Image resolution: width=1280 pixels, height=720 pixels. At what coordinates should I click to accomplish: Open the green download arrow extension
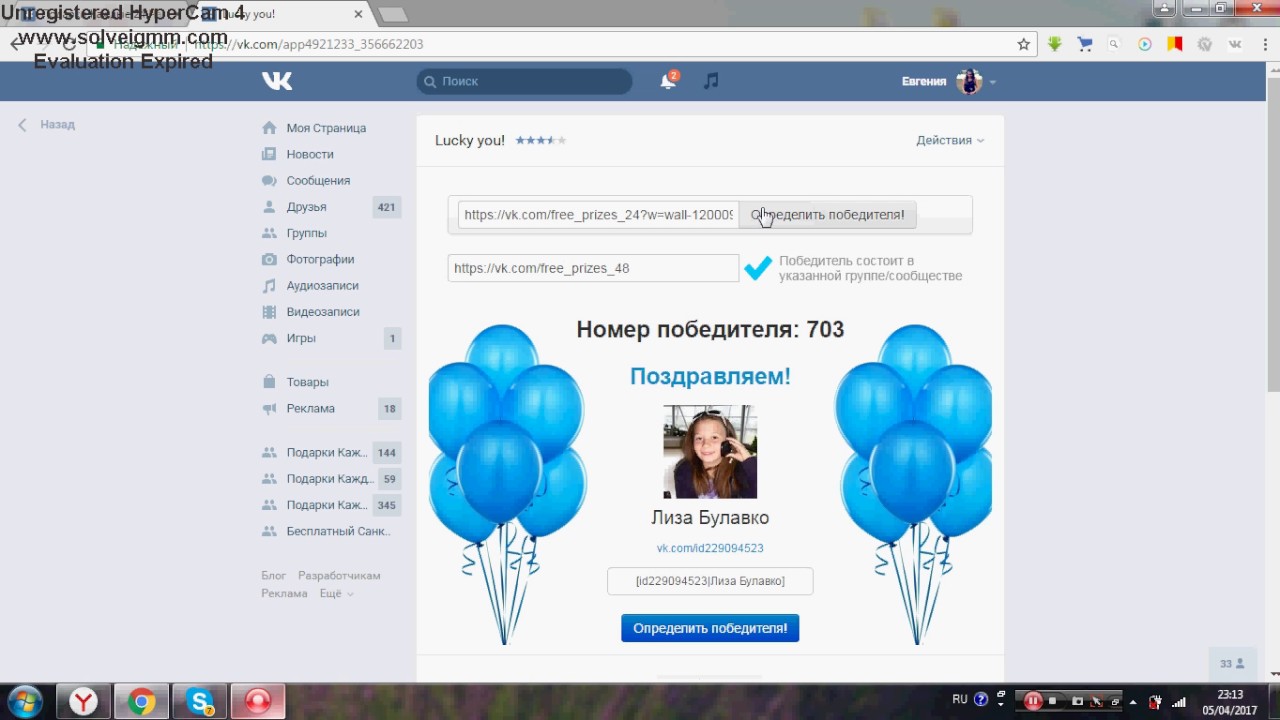point(1055,44)
